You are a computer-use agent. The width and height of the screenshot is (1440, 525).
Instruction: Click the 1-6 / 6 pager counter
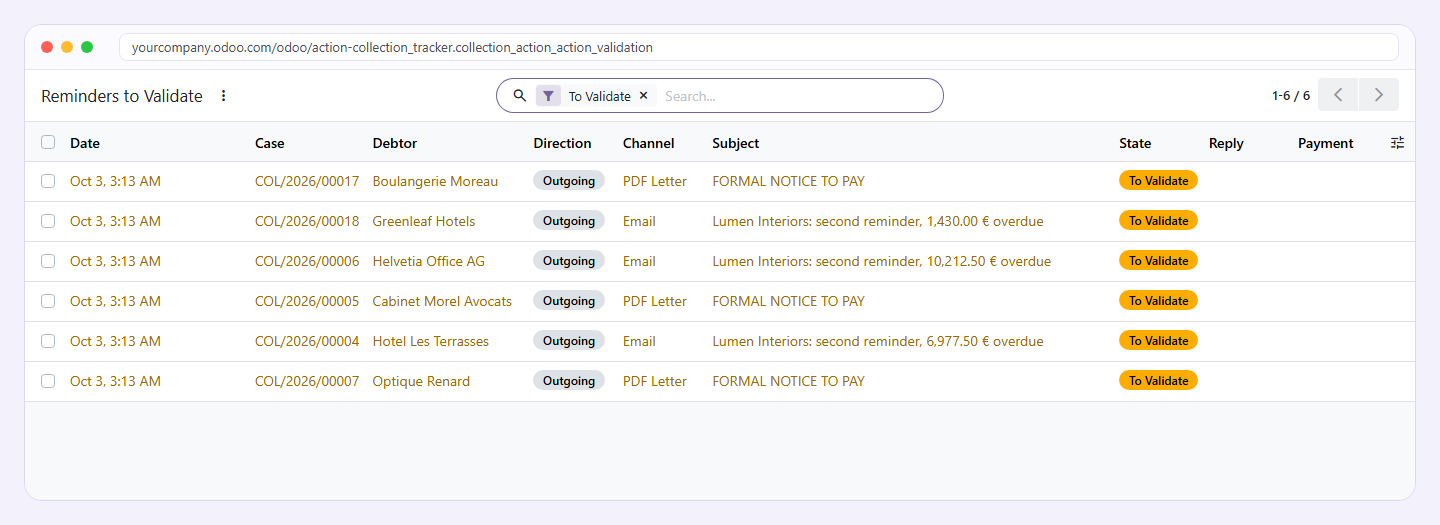click(1291, 96)
